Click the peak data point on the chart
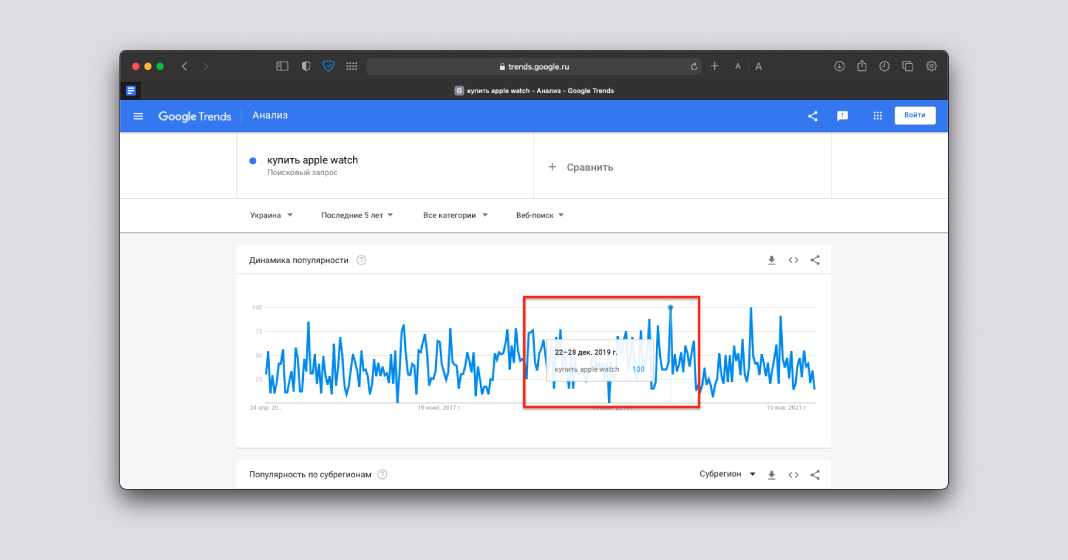 coord(670,307)
